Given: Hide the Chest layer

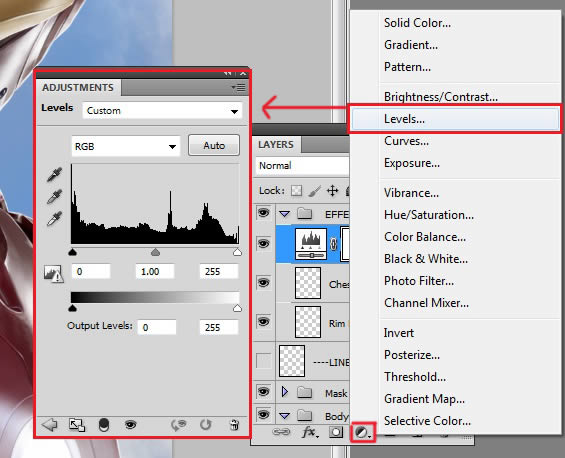Looking at the screenshot, I should pos(264,283).
